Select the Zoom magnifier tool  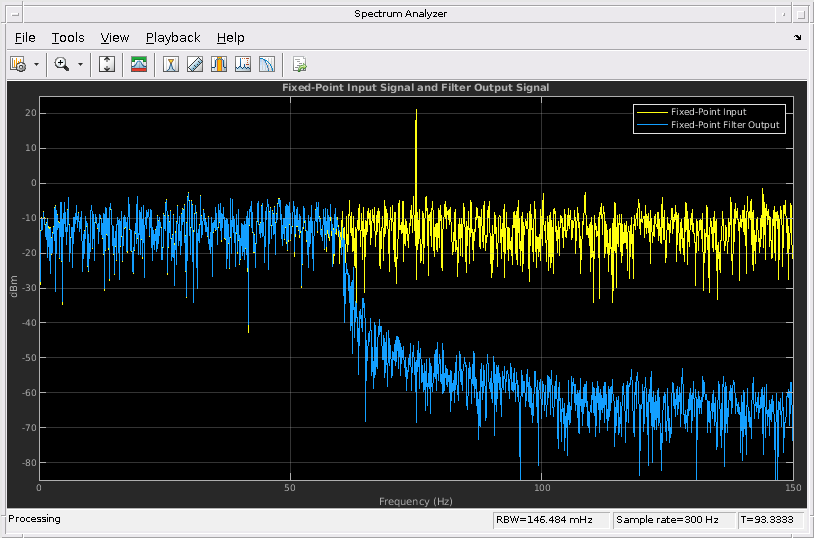click(62, 64)
